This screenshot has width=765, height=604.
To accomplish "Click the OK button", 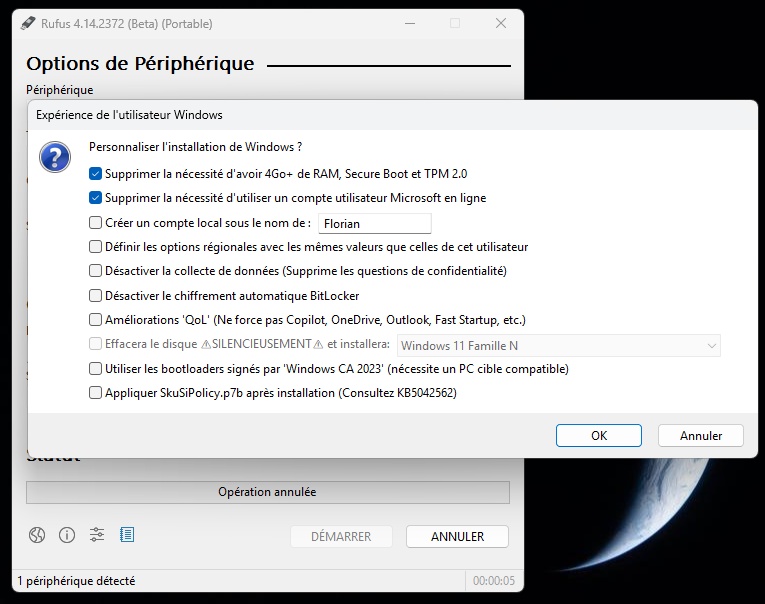I will click(x=599, y=436).
